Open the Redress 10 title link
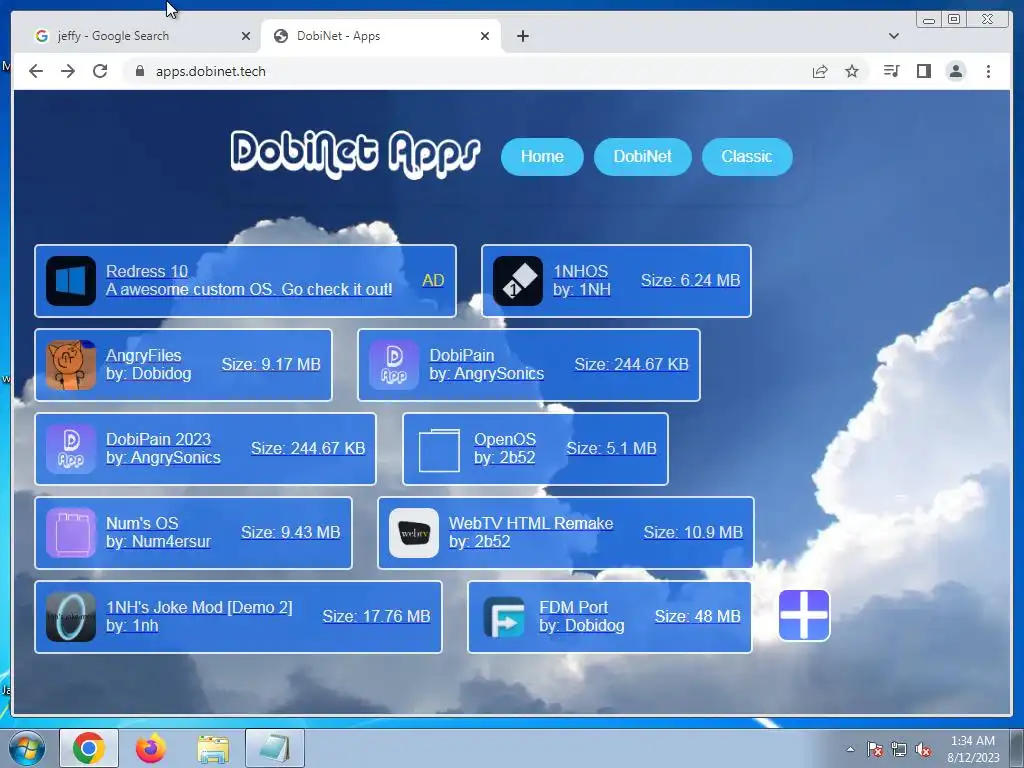 tap(147, 271)
